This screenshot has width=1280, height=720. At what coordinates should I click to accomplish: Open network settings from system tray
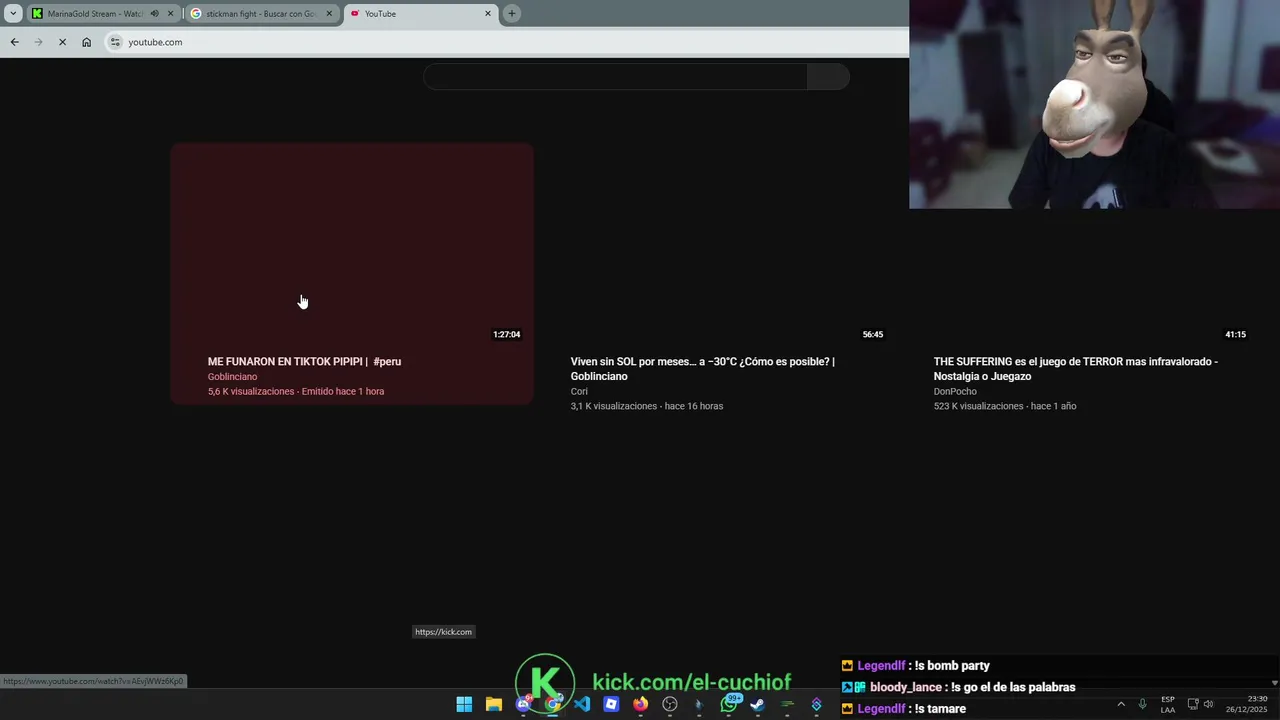tap(1193, 704)
